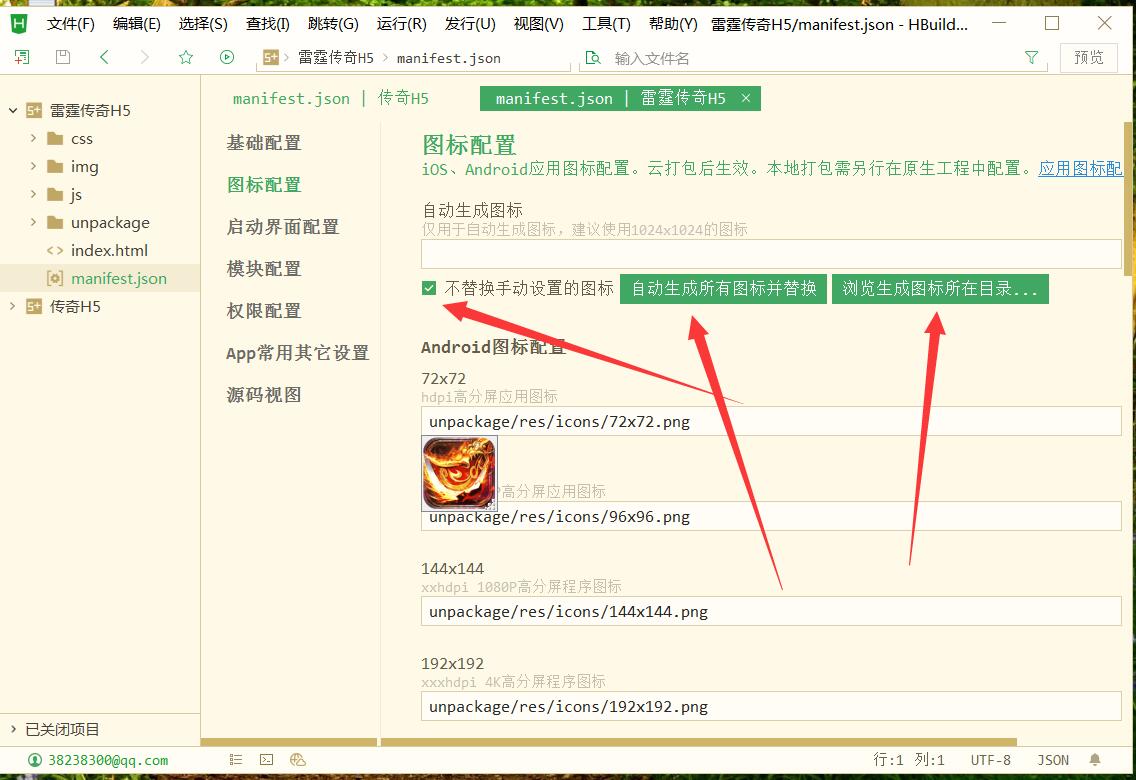Expand the 传奇H5 project node
The height and width of the screenshot is (780, 1136).
pyautogui.click(x=13, y=306)
